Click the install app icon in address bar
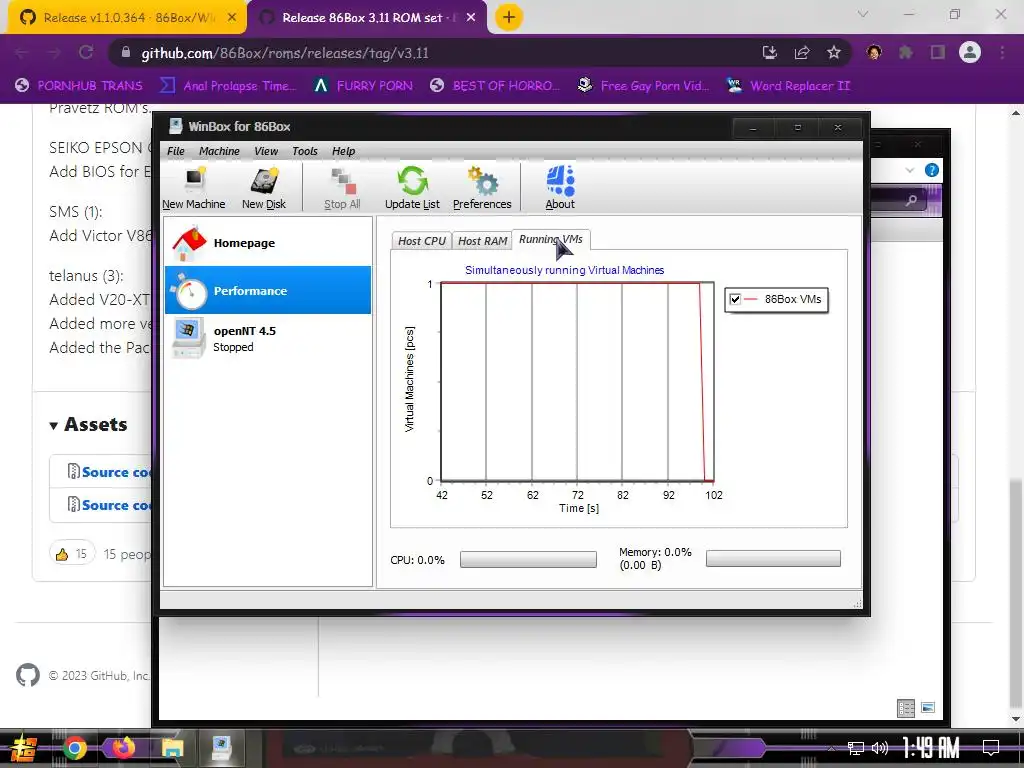Viewport: 1024px width, 768px height. pyautogui.click(x=770, y=53)
